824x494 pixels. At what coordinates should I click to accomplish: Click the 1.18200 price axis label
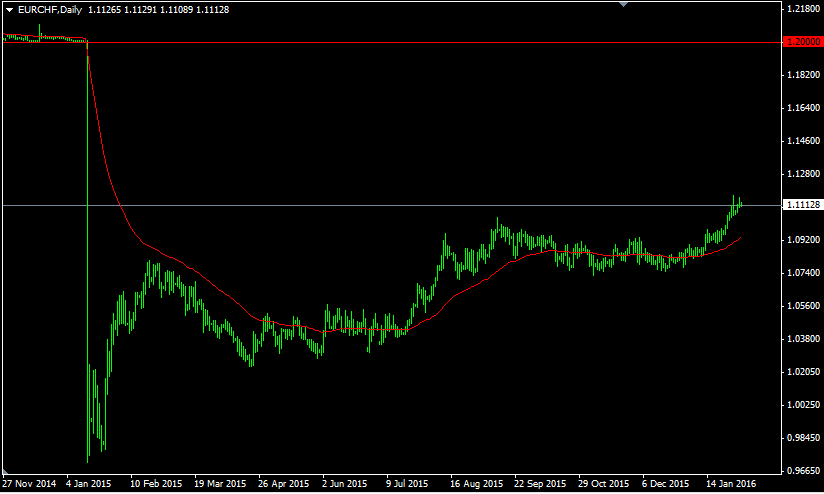click(803, 75)
